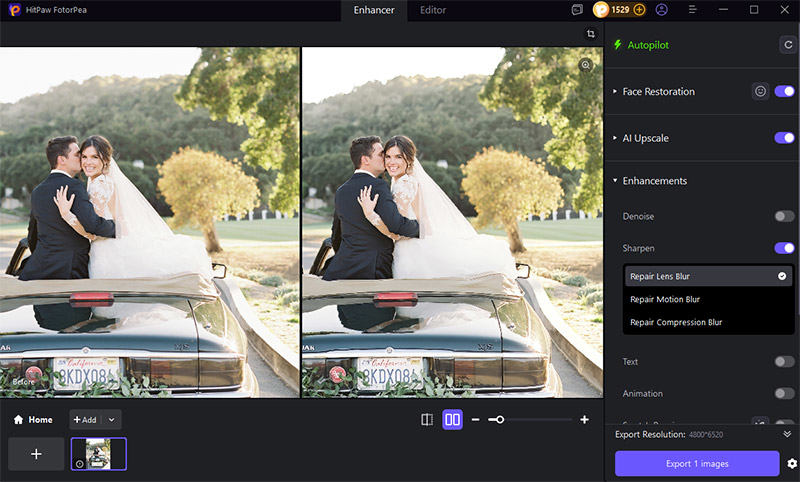Screen dimensions: 800x482
Task: Select the crop tool icon
Action: (591, 34)
